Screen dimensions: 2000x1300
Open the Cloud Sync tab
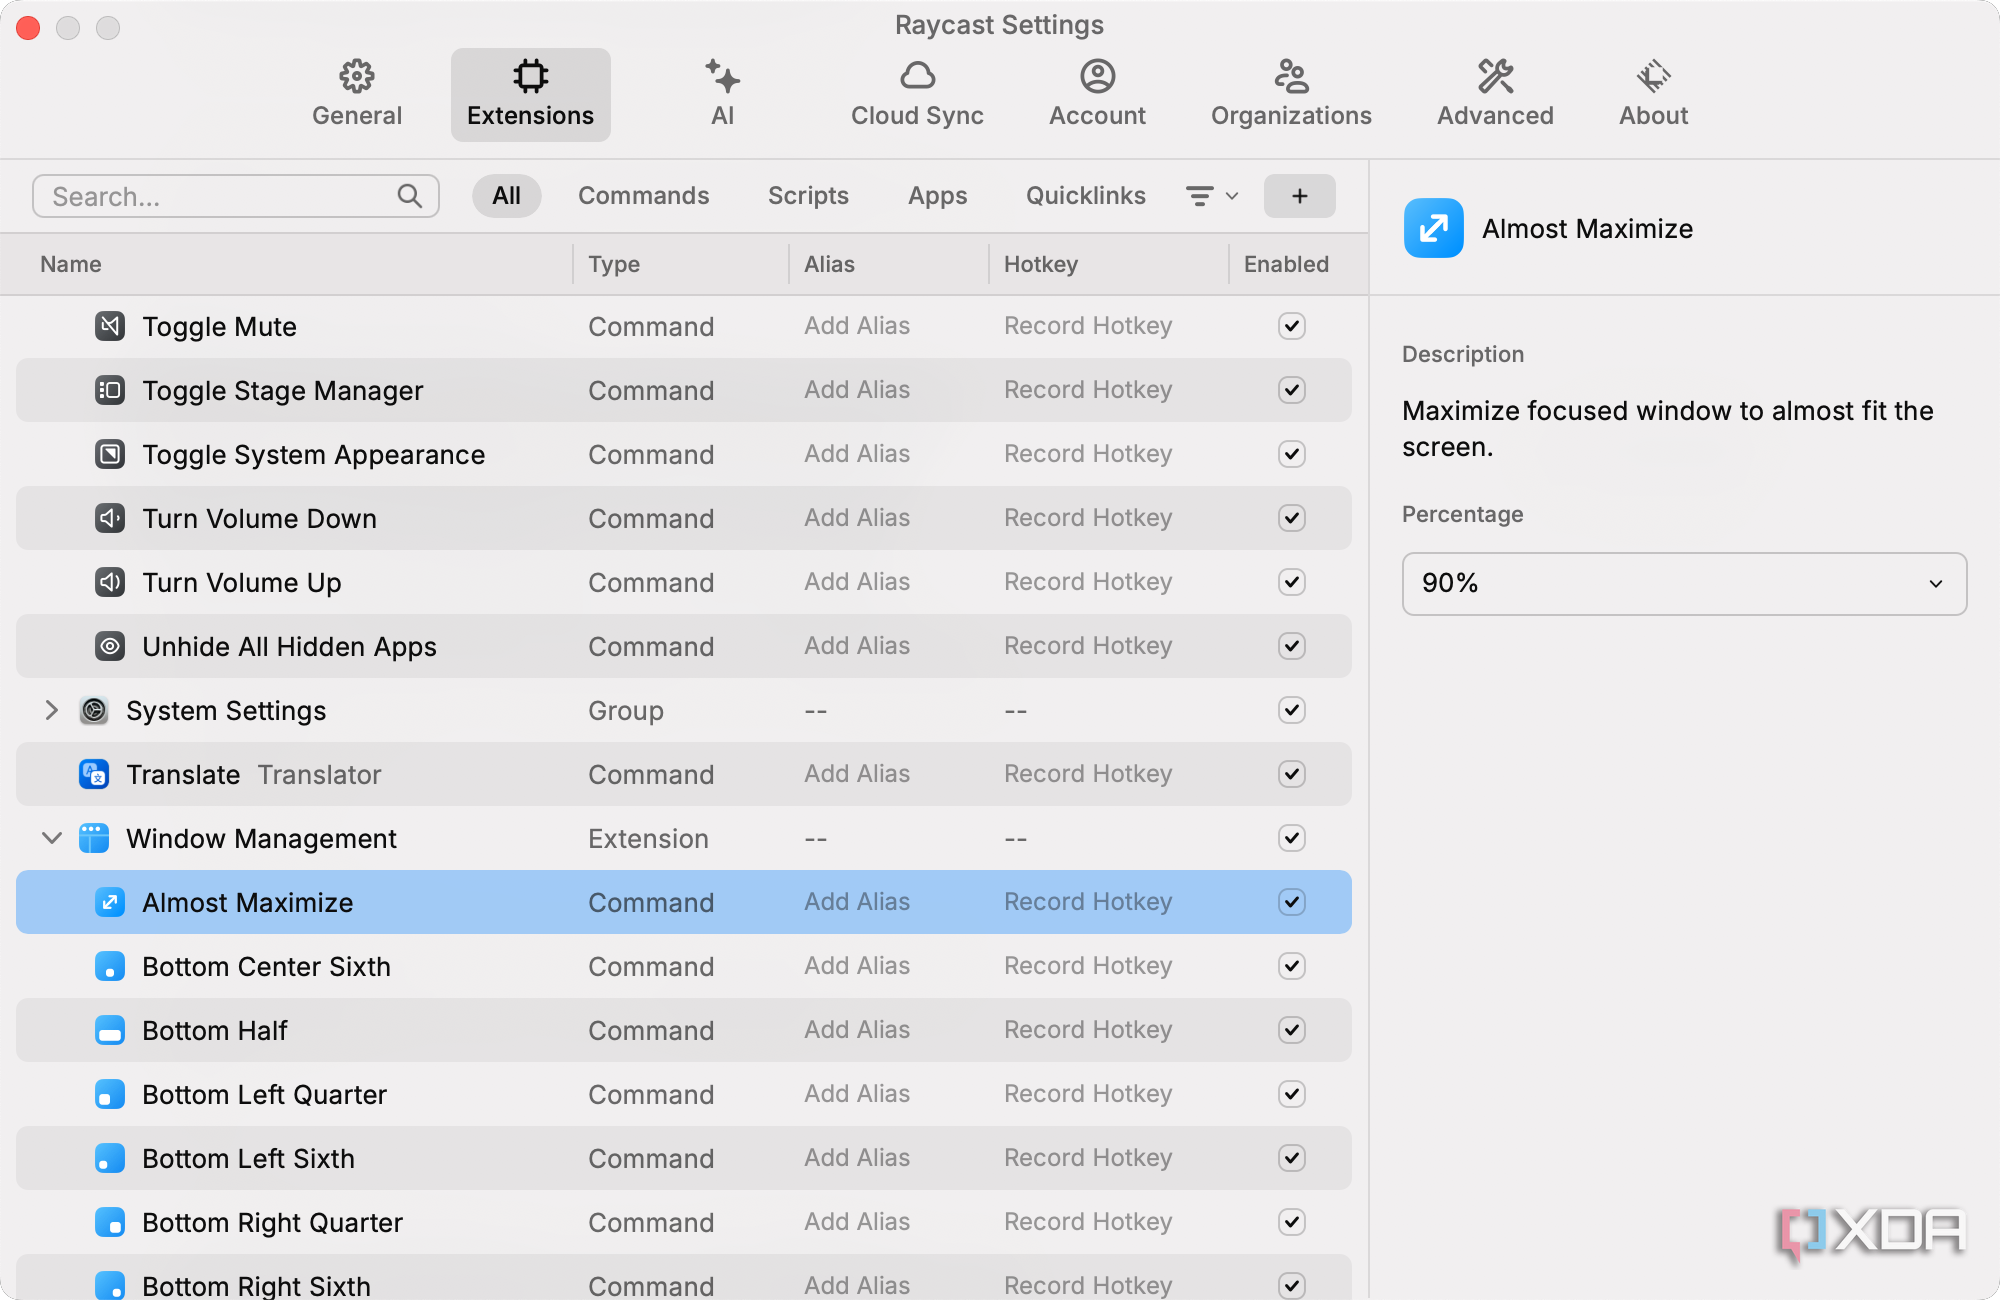click(917, 95)
